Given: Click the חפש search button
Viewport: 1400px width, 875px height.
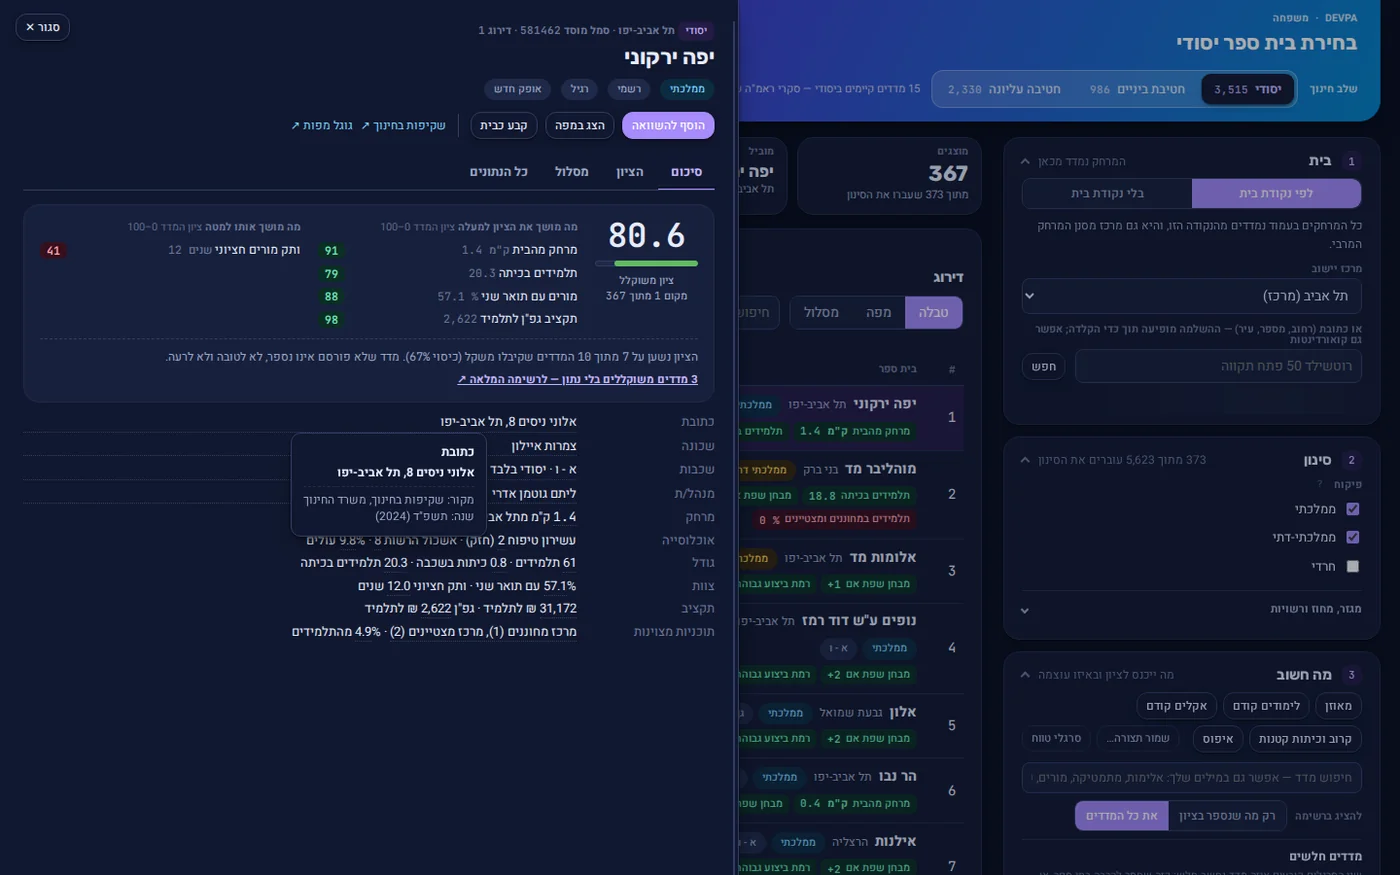Looking at the screenshot, I should coord(1044,366).
